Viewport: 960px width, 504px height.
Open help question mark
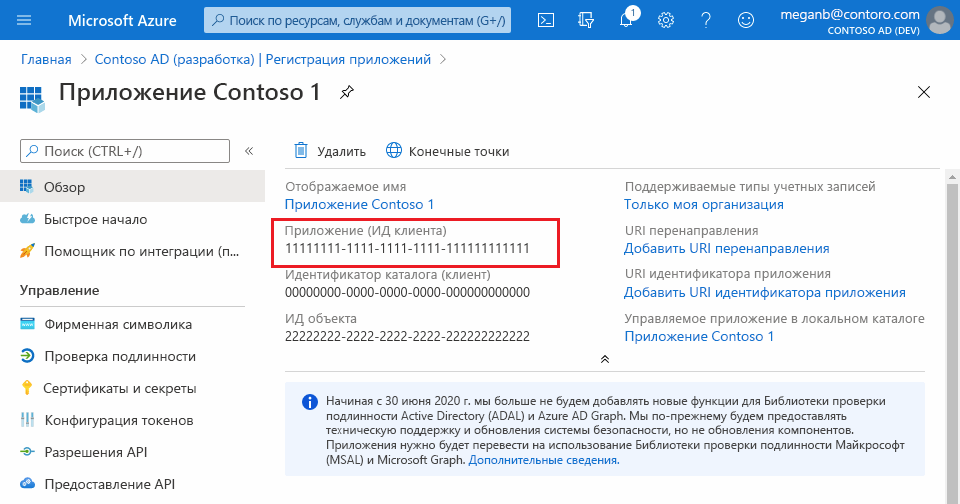(705, 20)
